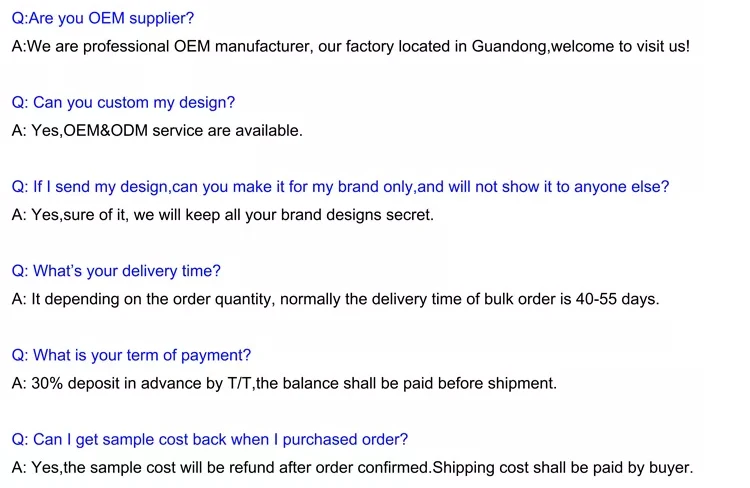Click the answer starting "It depending on the order quantity"
The image size is (750, 488).
click(x=335, y=299)
